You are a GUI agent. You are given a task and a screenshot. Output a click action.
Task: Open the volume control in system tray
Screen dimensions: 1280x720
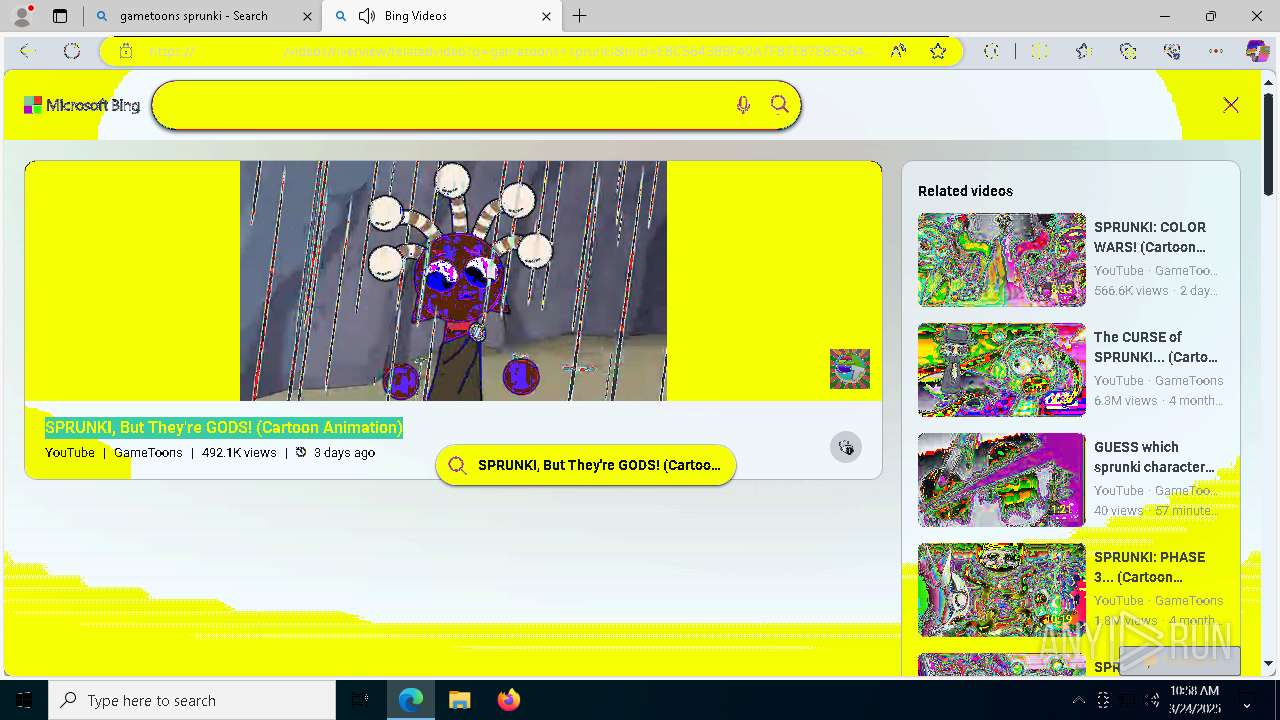pos(1152,700)
